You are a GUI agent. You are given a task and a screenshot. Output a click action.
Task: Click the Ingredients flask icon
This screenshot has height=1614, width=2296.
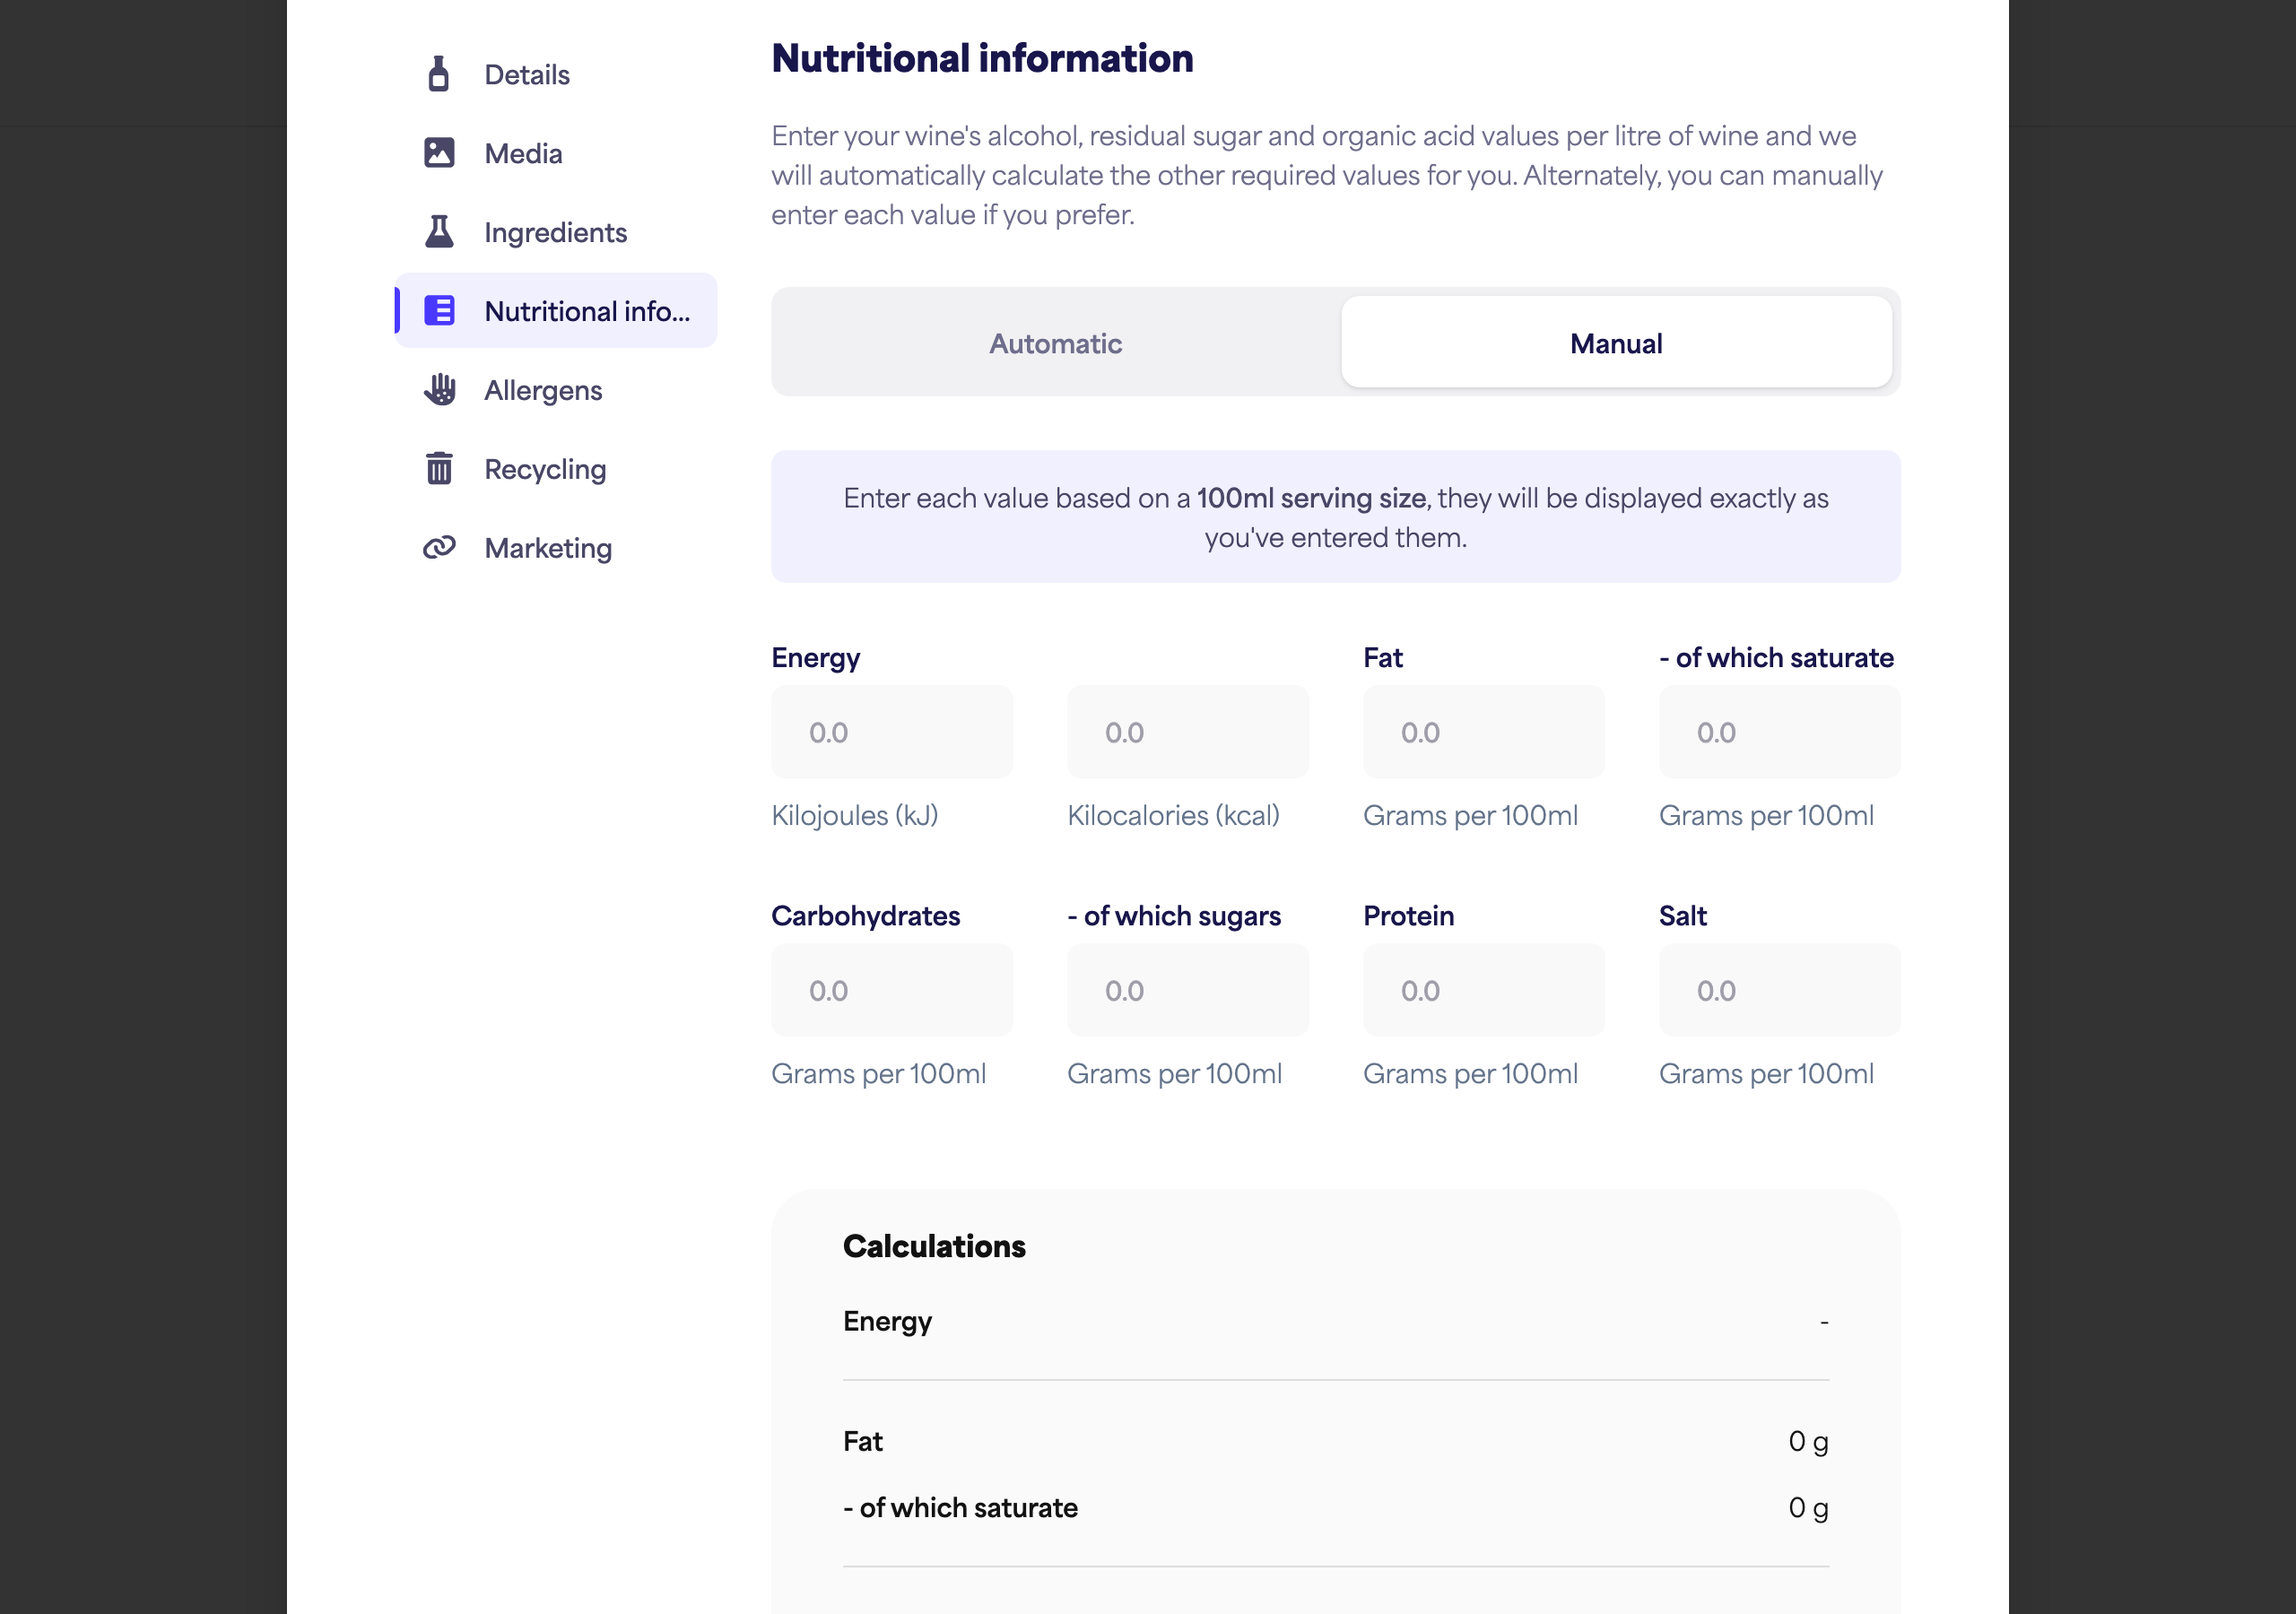[439, 231]
